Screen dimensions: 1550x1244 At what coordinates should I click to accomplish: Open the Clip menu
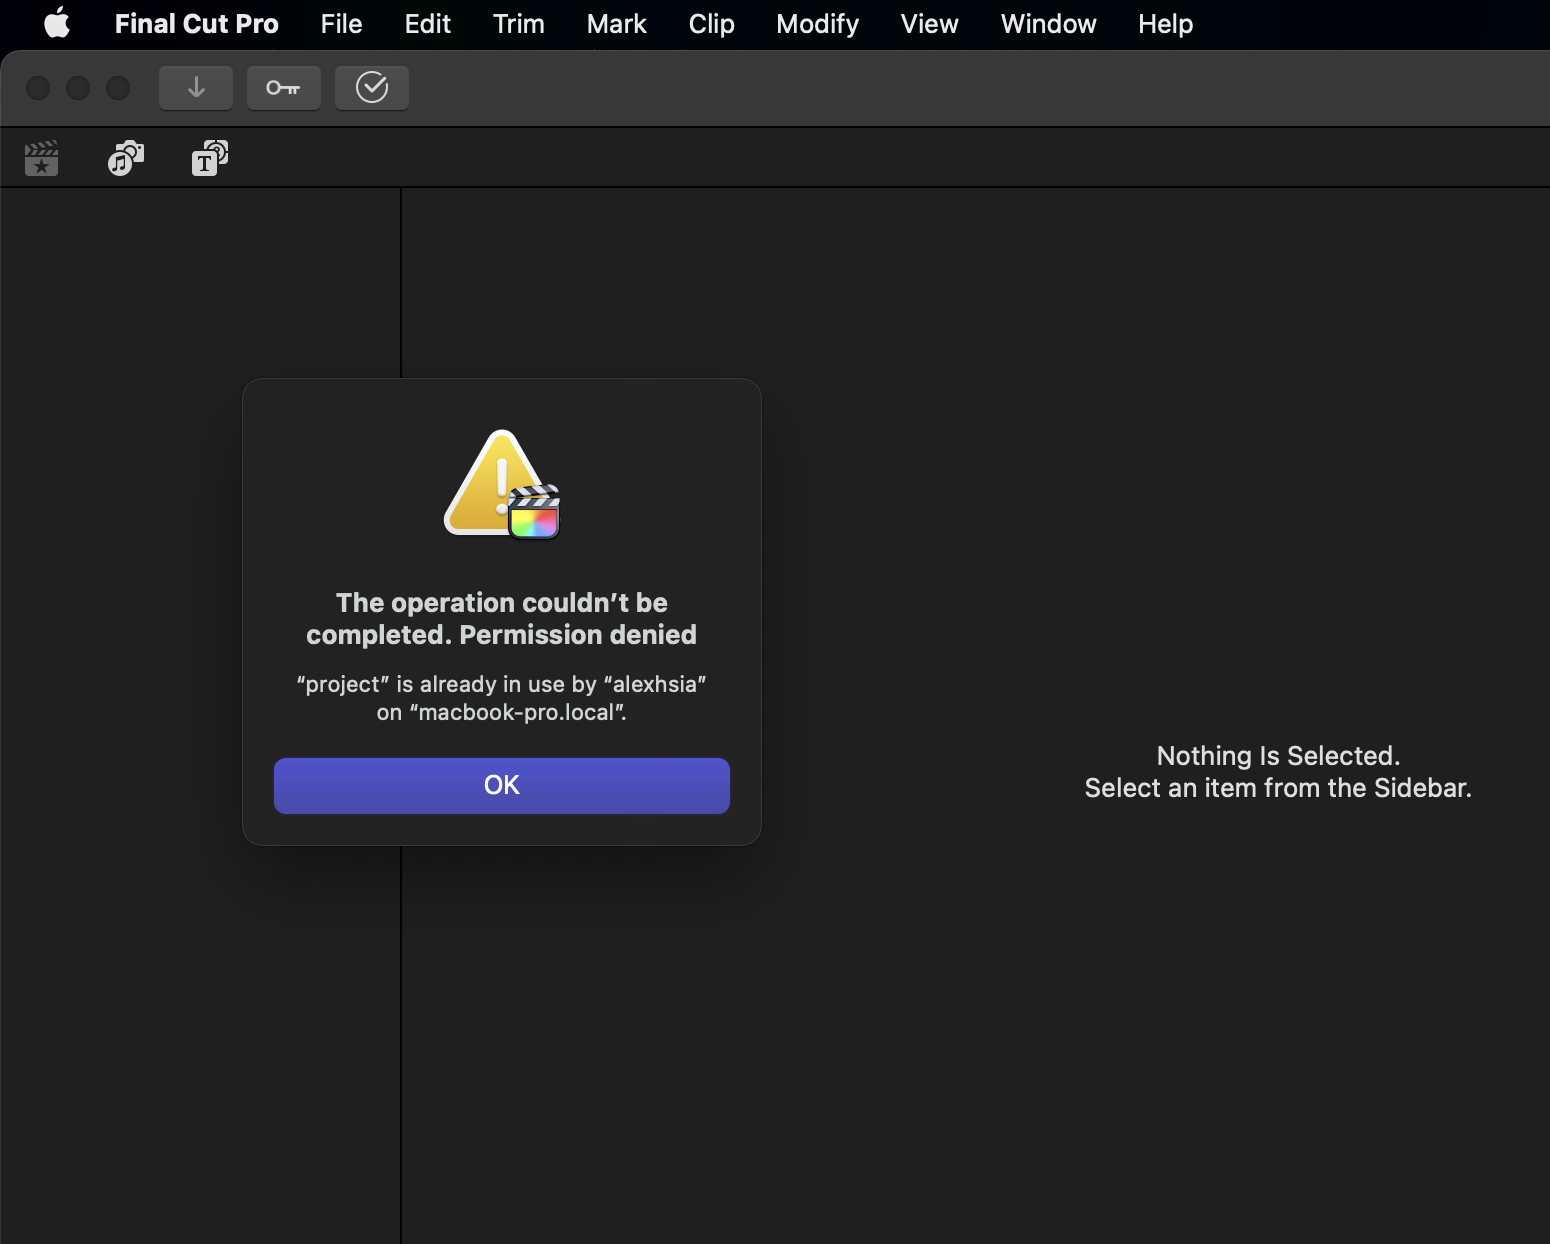click(712, 23)
